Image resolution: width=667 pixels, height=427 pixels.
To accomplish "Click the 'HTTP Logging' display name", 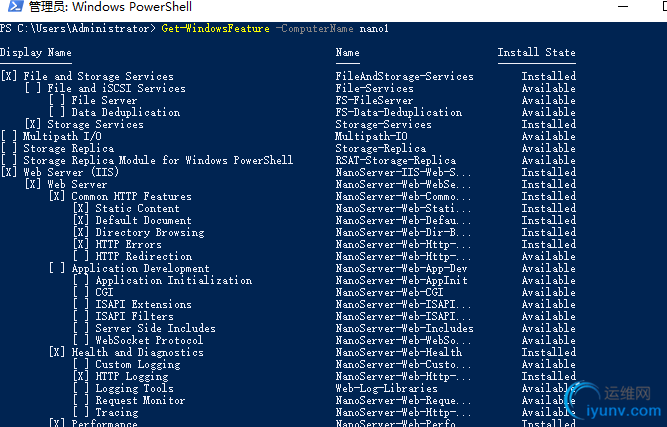I will coord(132,376).
